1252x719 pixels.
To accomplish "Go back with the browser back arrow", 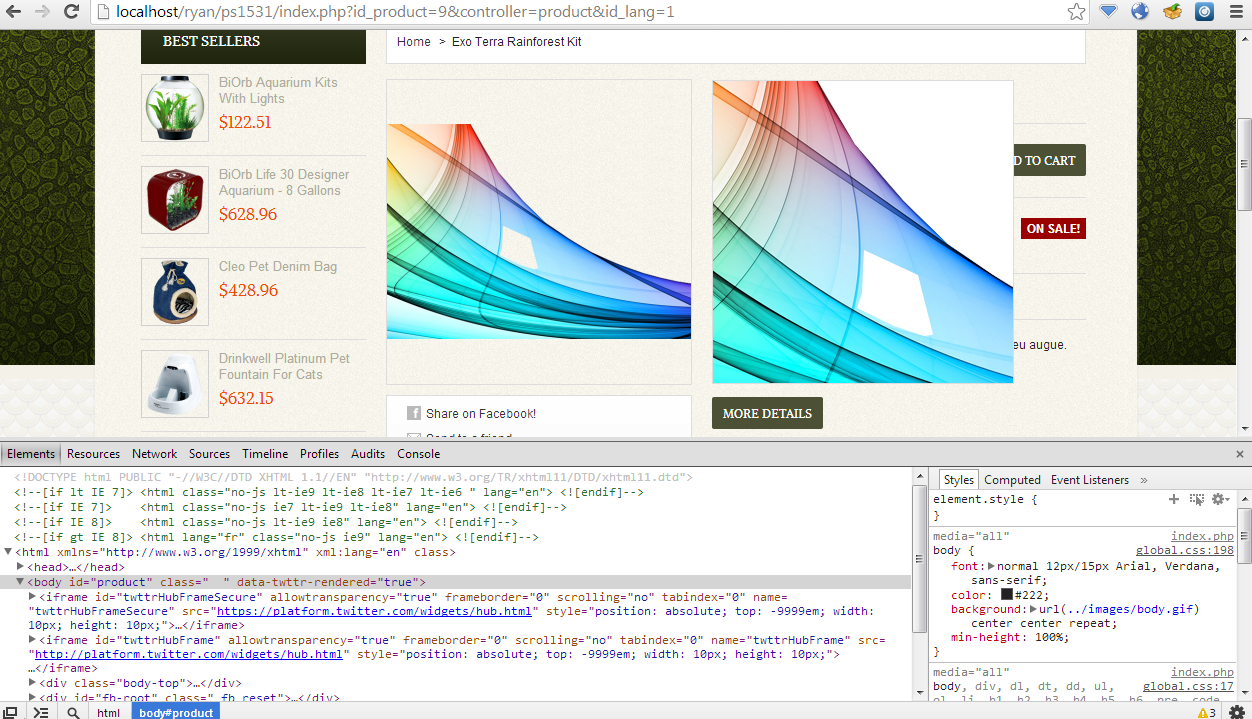I will (14, 12).
